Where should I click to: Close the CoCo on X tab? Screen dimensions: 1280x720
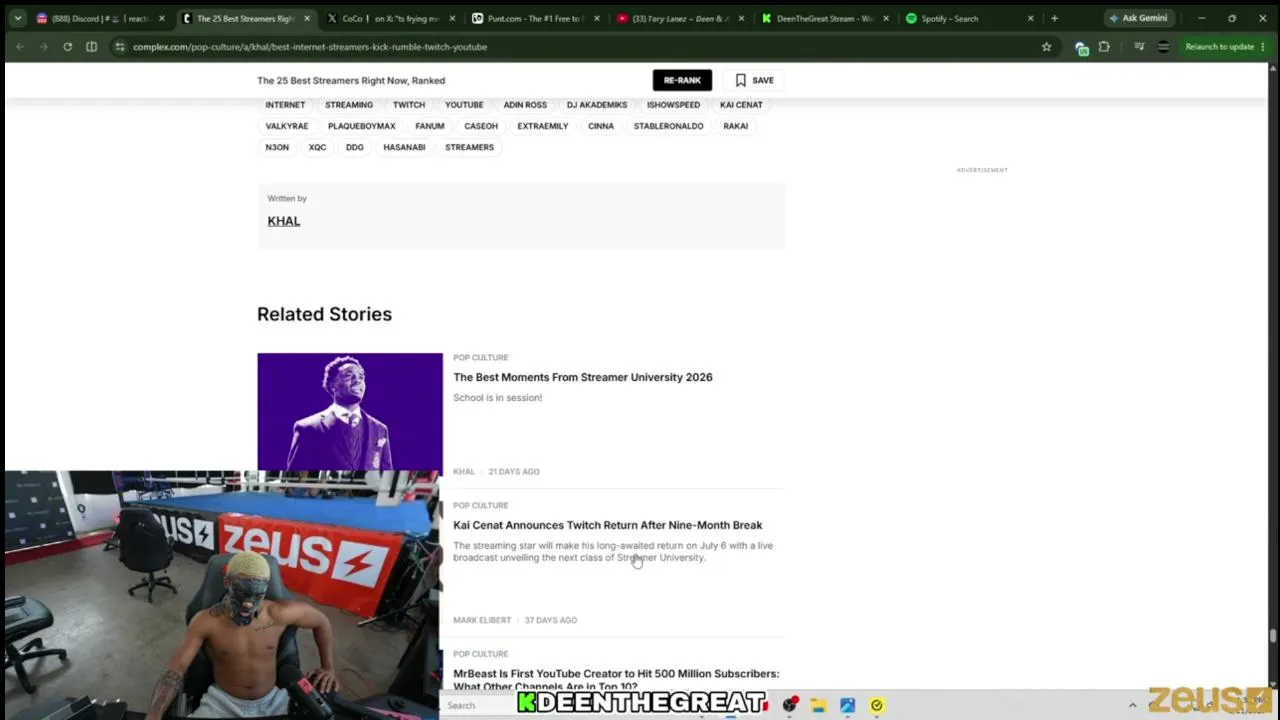452,18
